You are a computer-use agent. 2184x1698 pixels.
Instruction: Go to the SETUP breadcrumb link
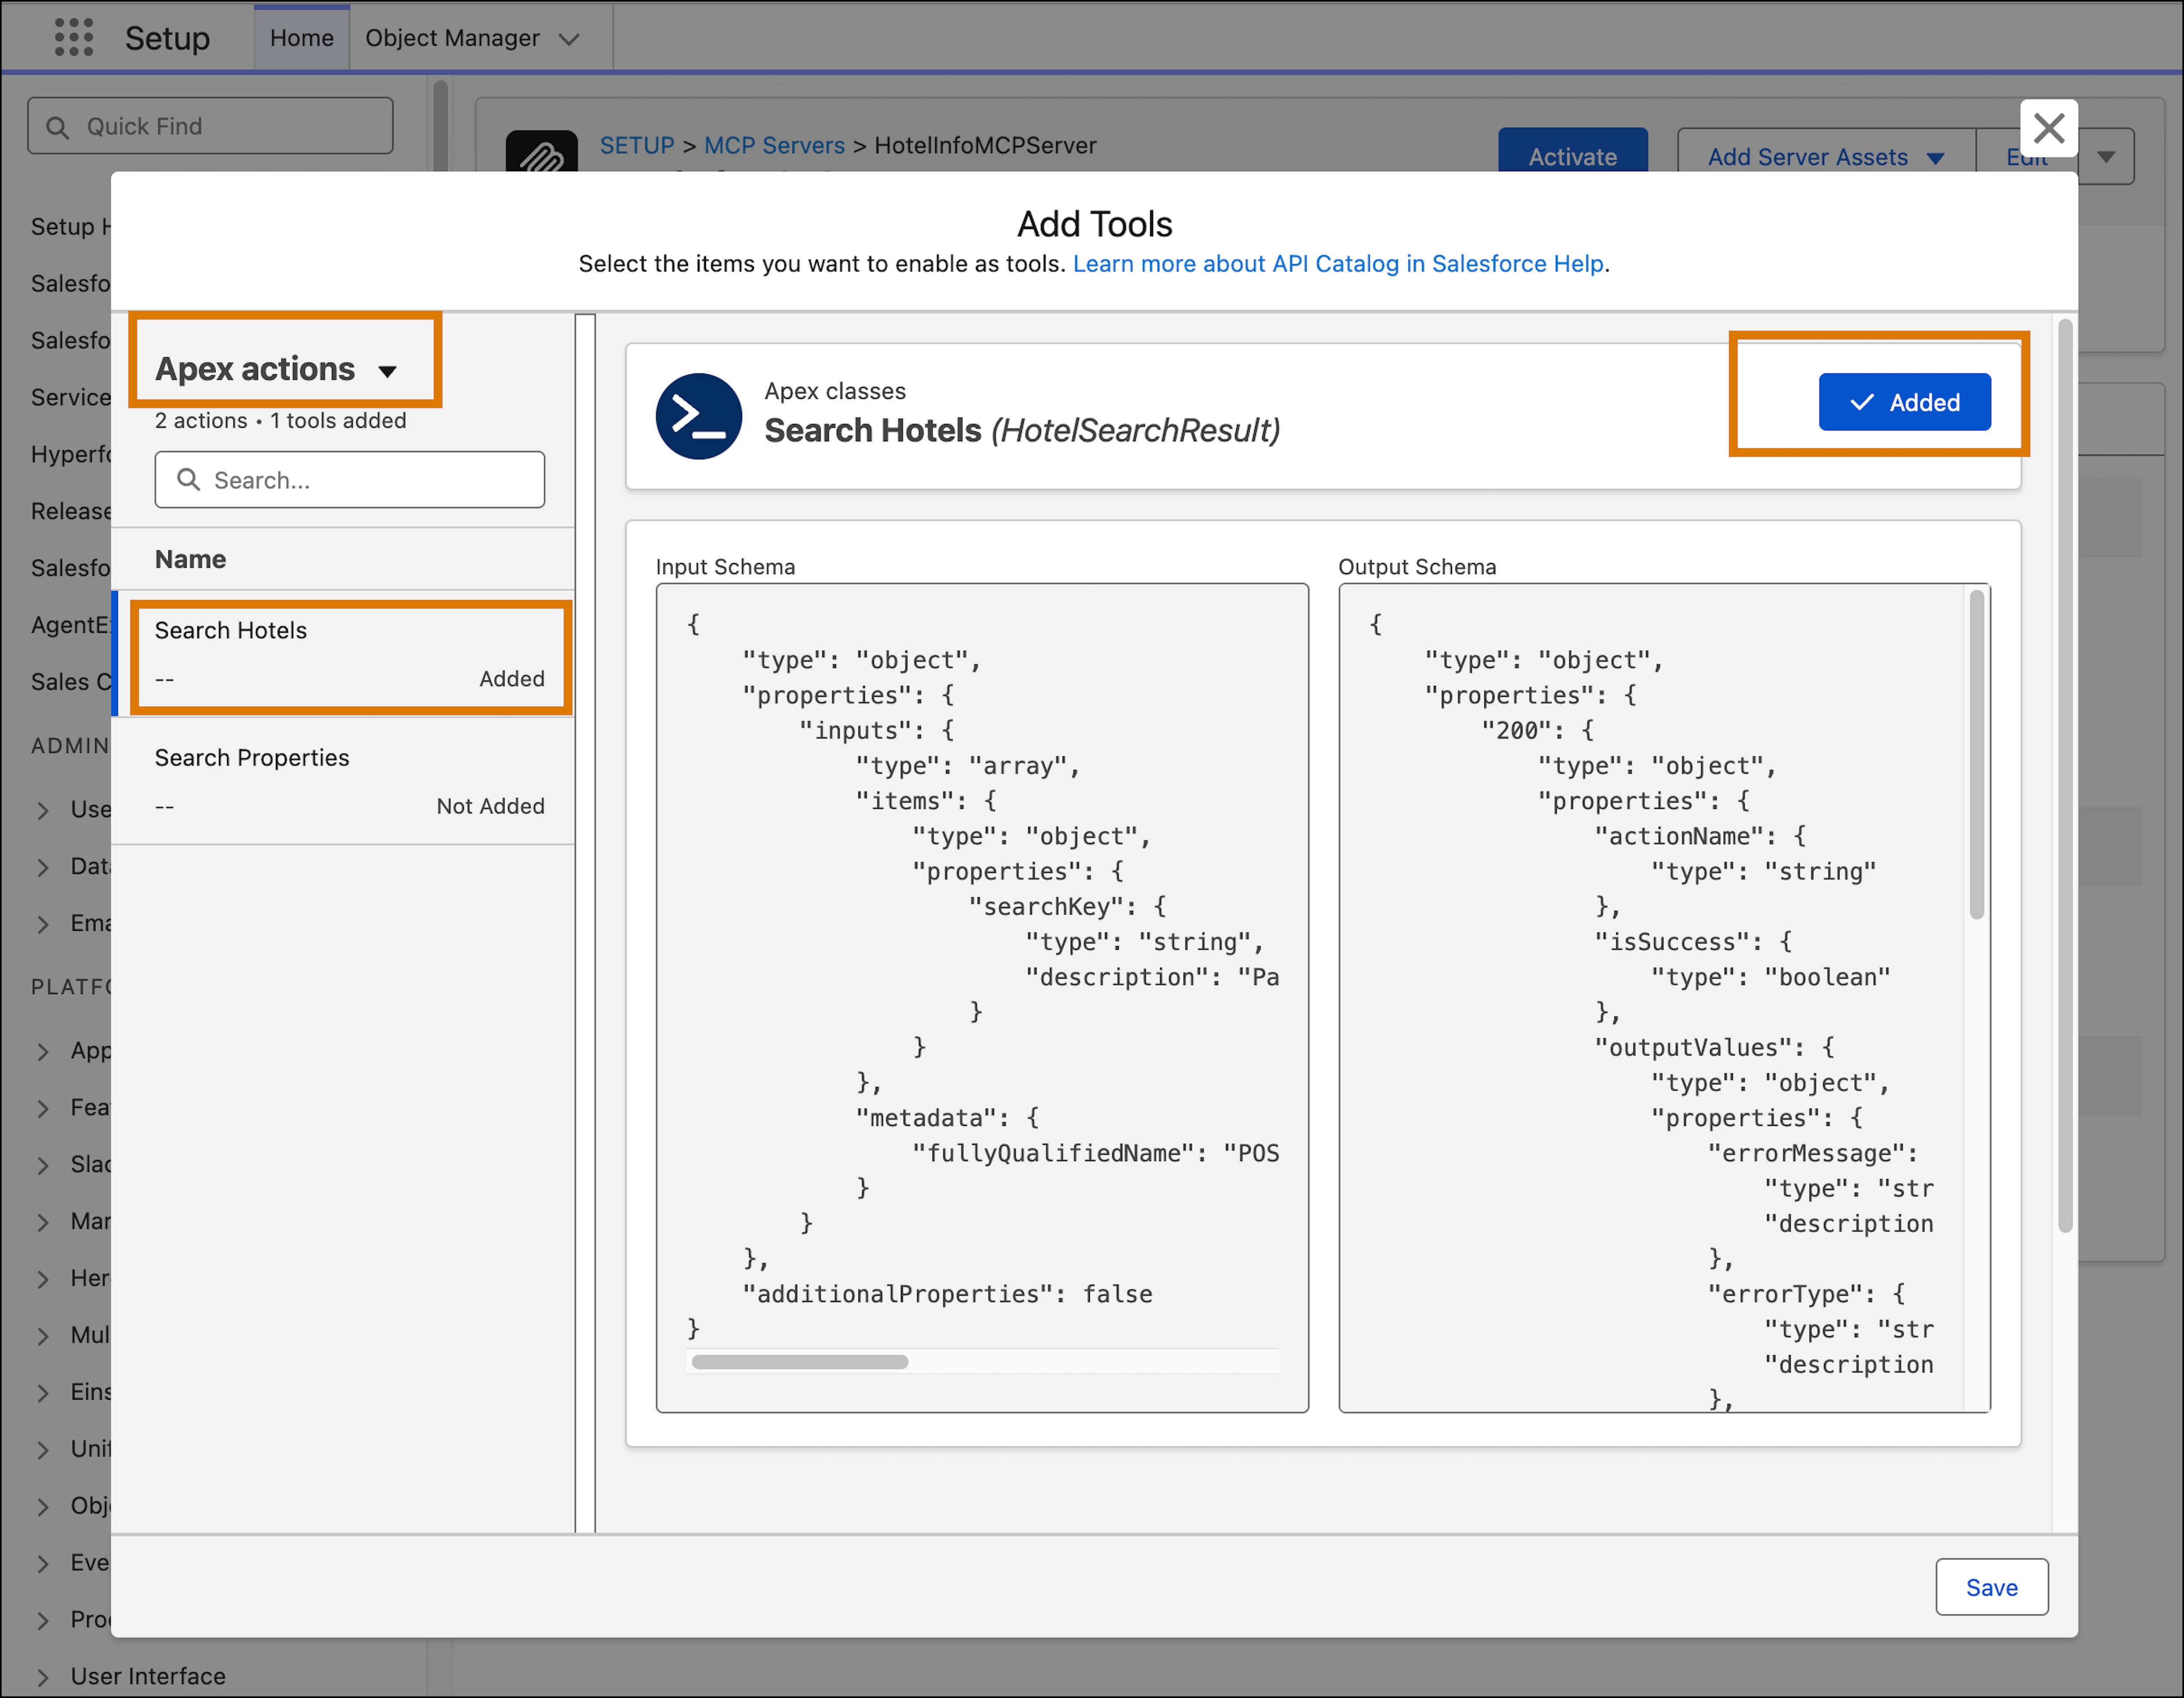point(637,146)
